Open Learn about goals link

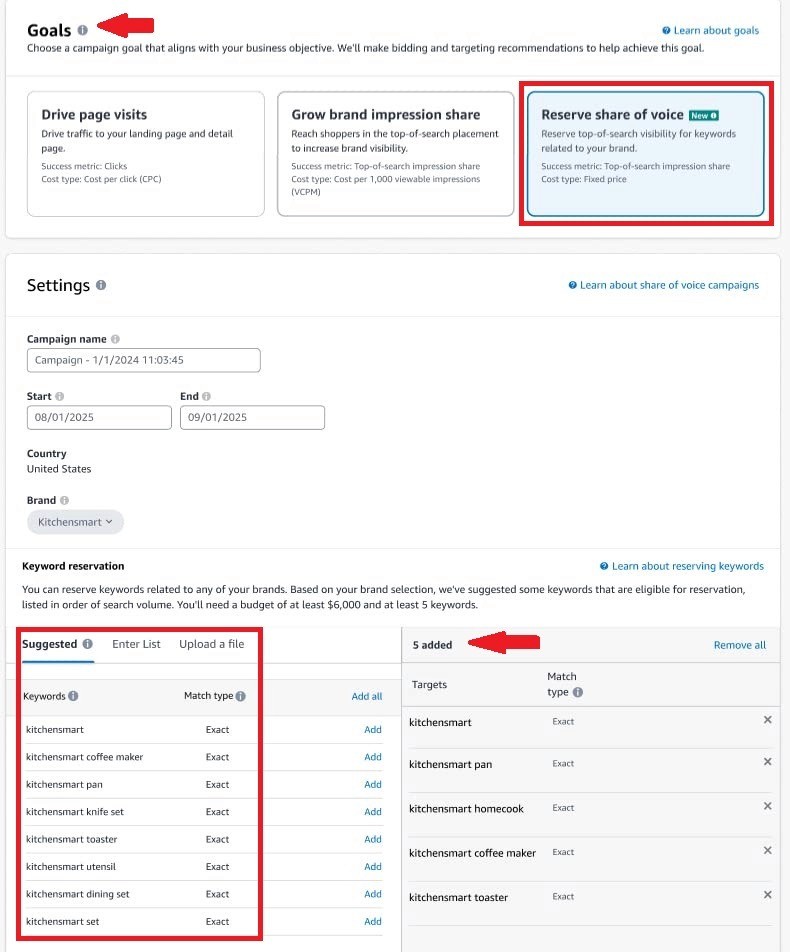pos(710,31)
